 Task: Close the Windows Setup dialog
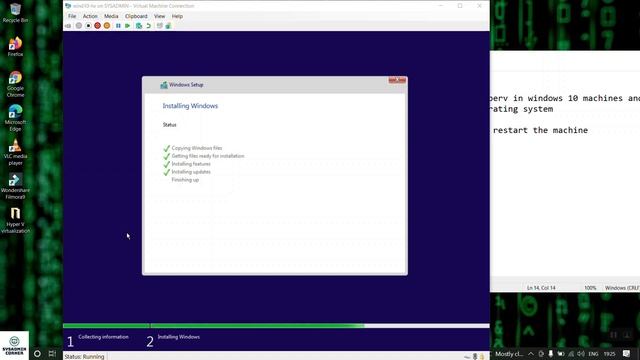point(397,80)
